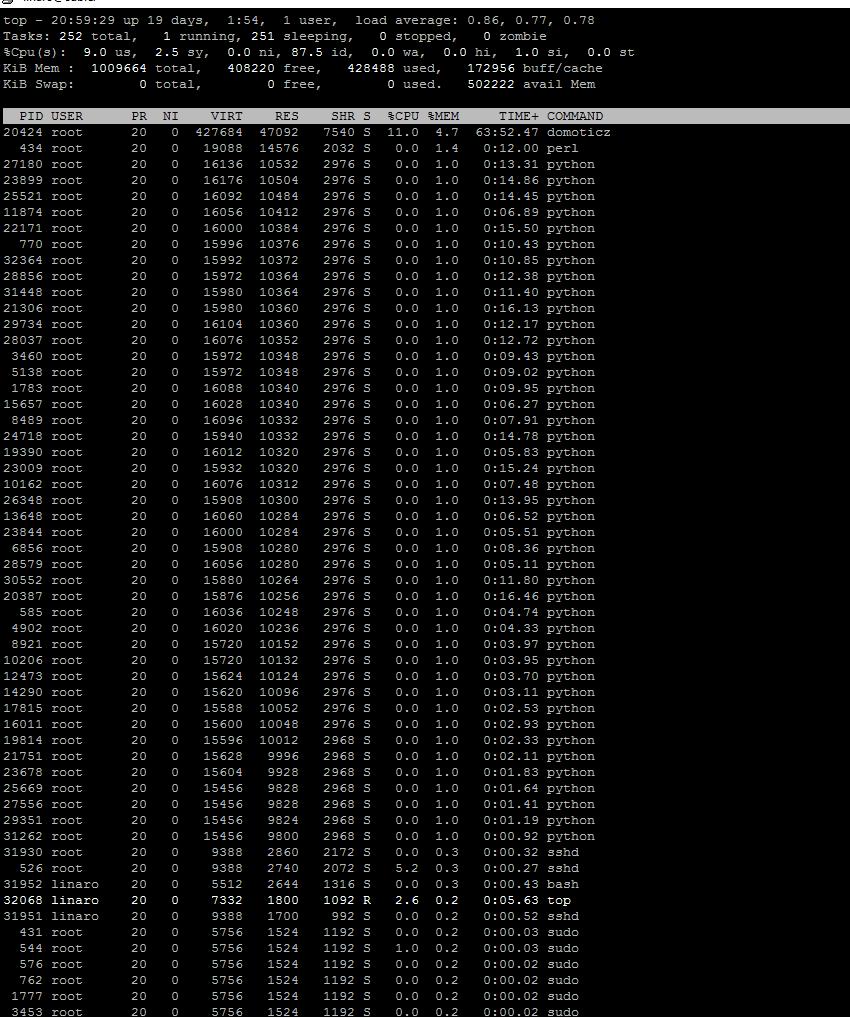Select the perl command name
The image size is (850, 1017).
(563, 149)
